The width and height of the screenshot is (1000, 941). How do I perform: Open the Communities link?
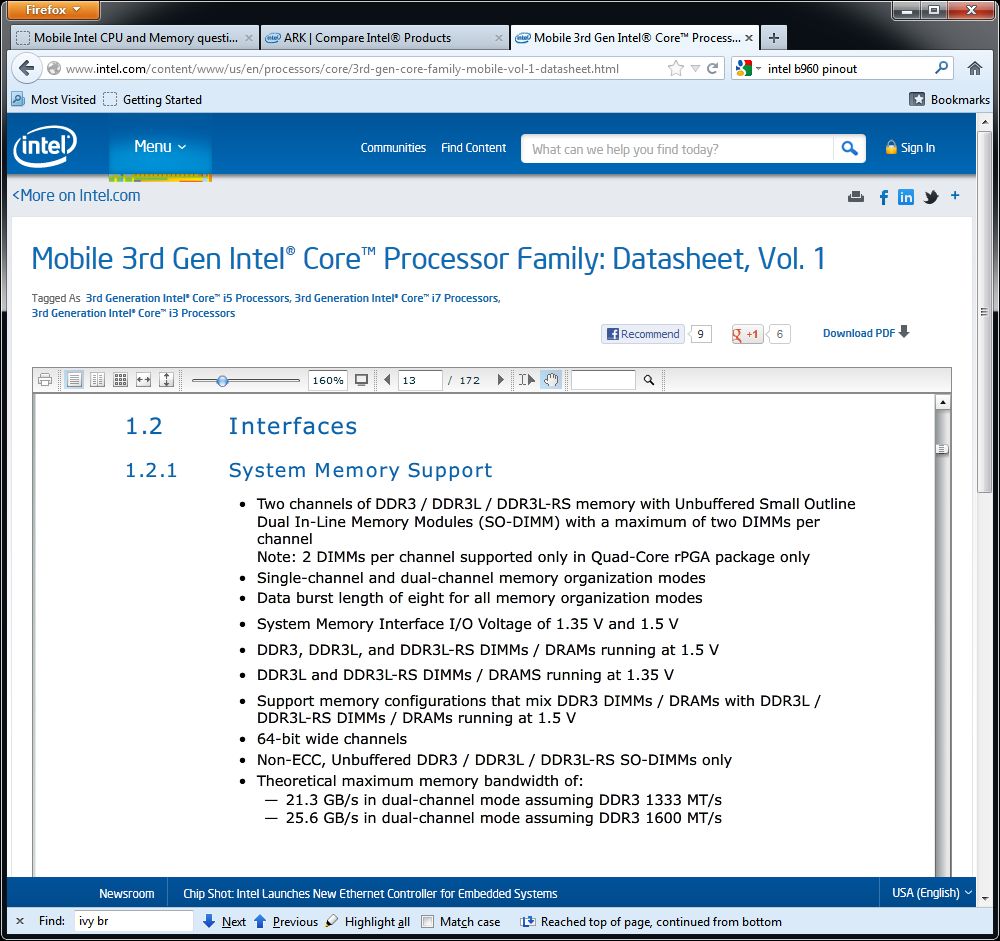click(393, 148)
